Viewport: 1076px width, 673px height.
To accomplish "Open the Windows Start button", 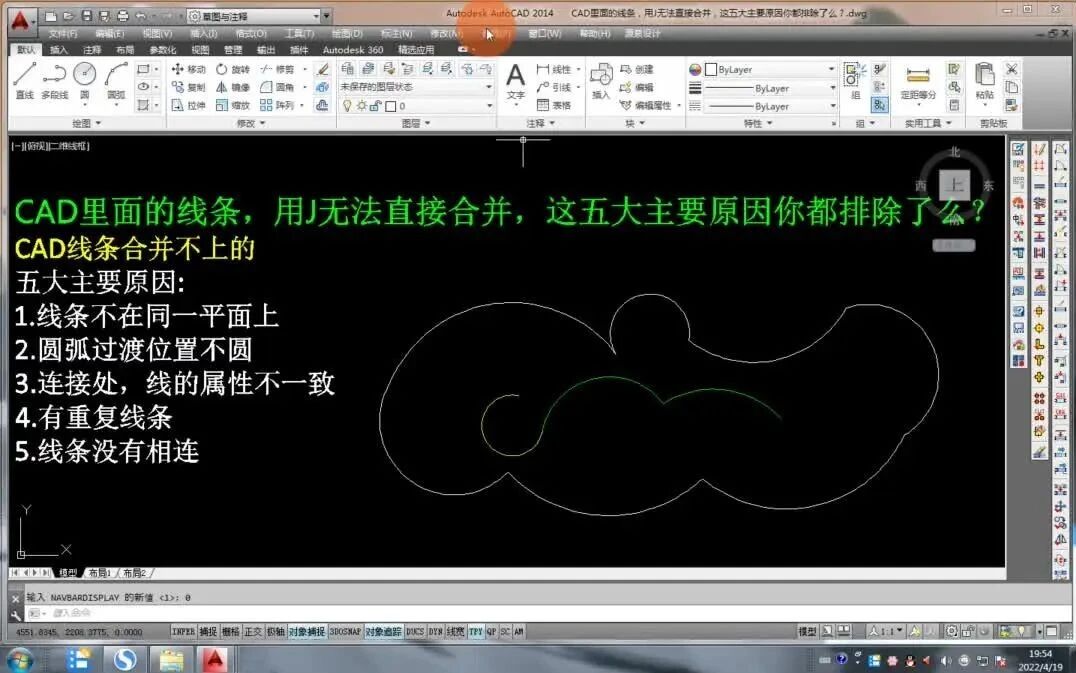I will 19,660.
